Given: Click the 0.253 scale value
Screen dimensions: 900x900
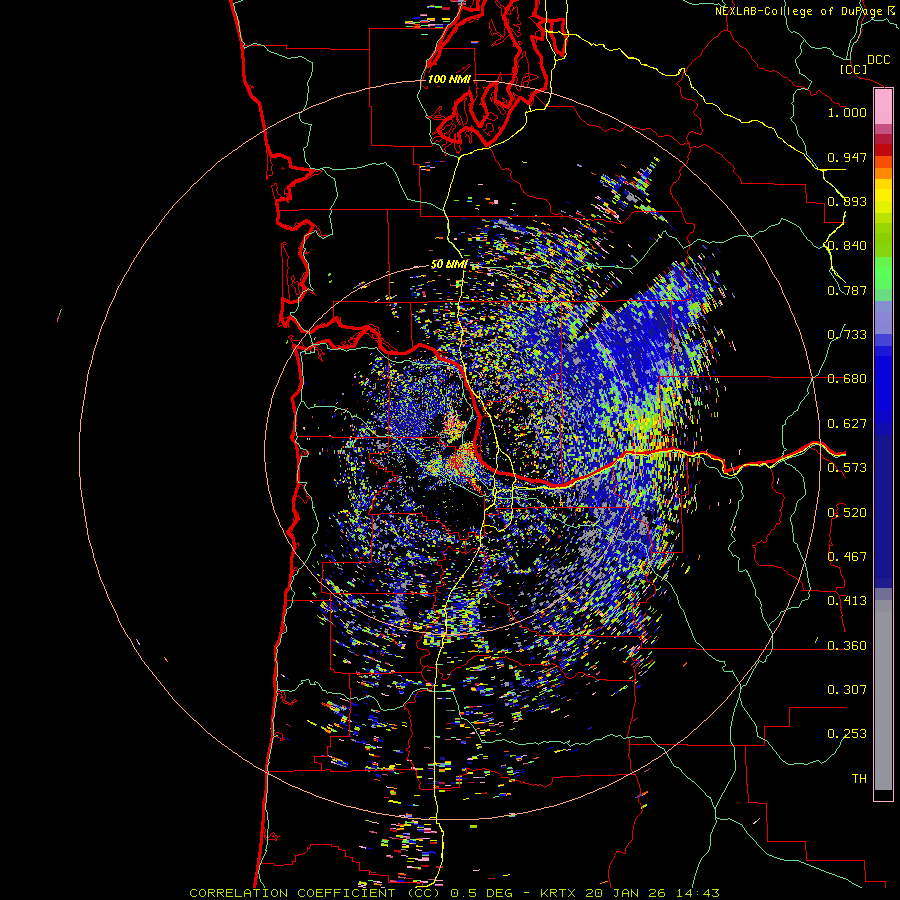Looking at the screenshot, I should pos(847,734).
